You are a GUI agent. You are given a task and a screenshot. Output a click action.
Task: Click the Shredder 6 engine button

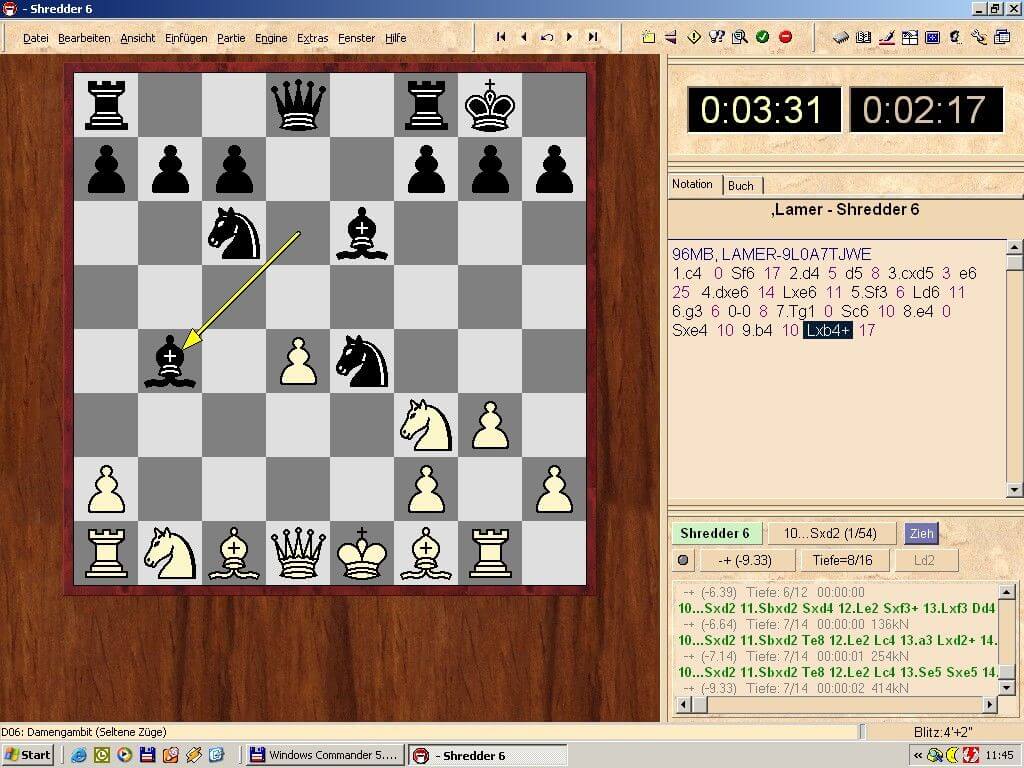(716, 534)
